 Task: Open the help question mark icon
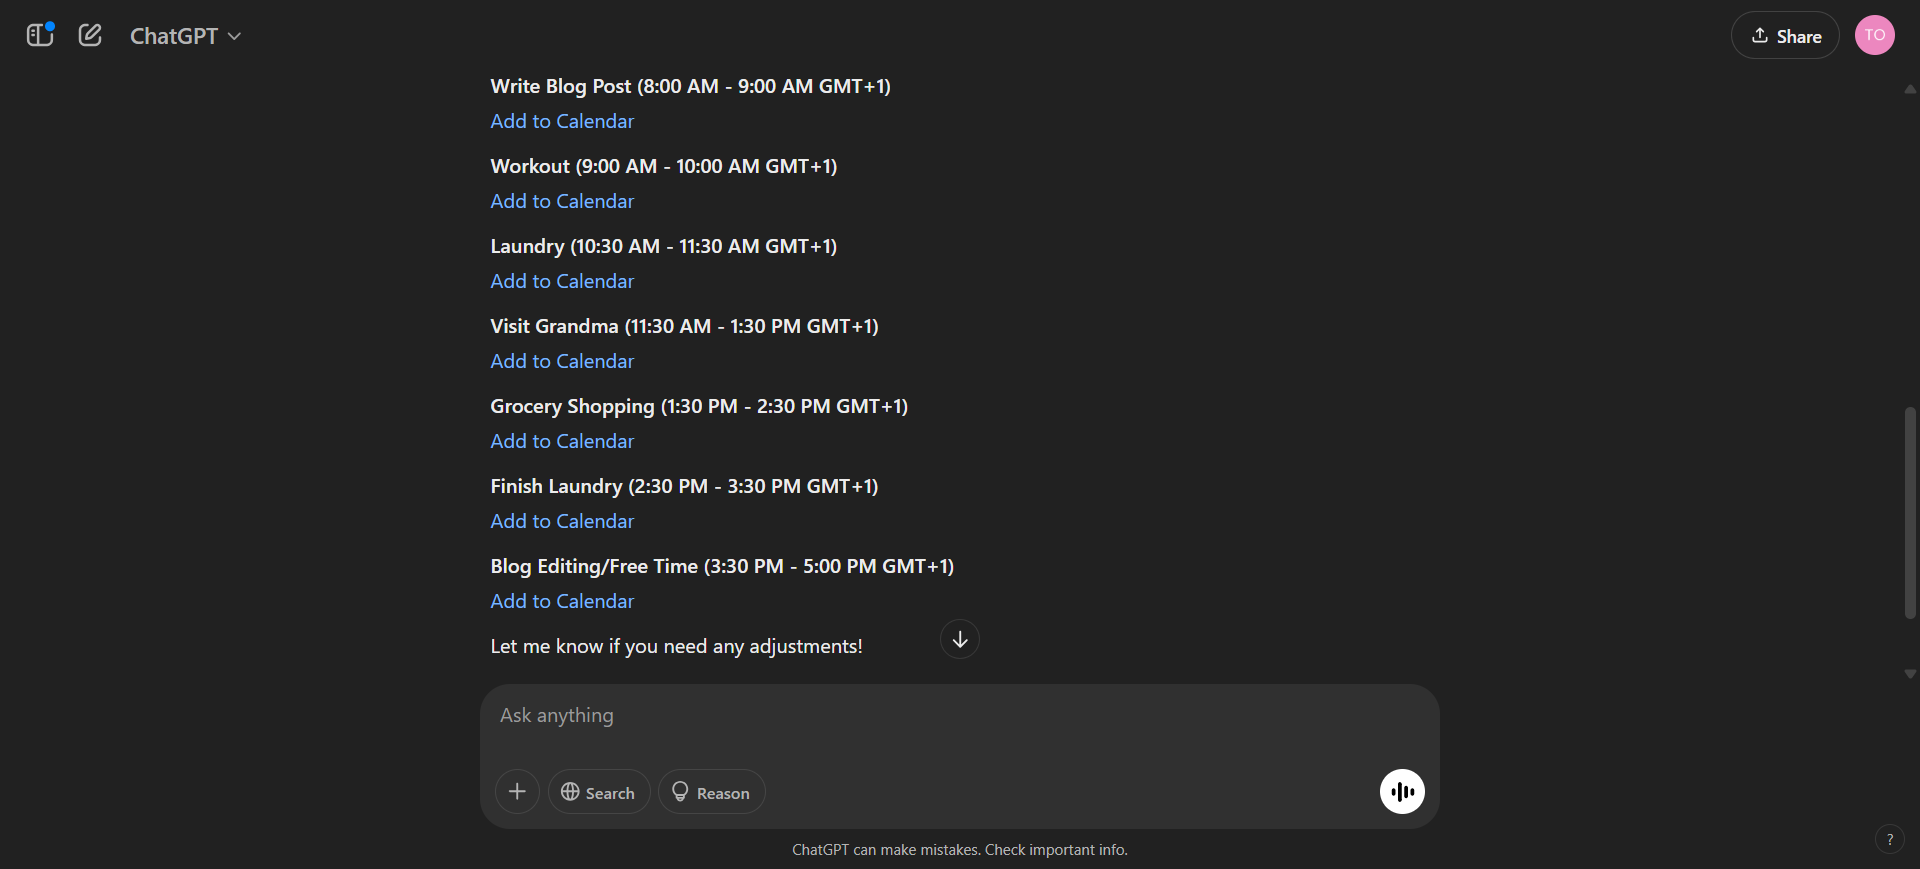(1889, 840)
